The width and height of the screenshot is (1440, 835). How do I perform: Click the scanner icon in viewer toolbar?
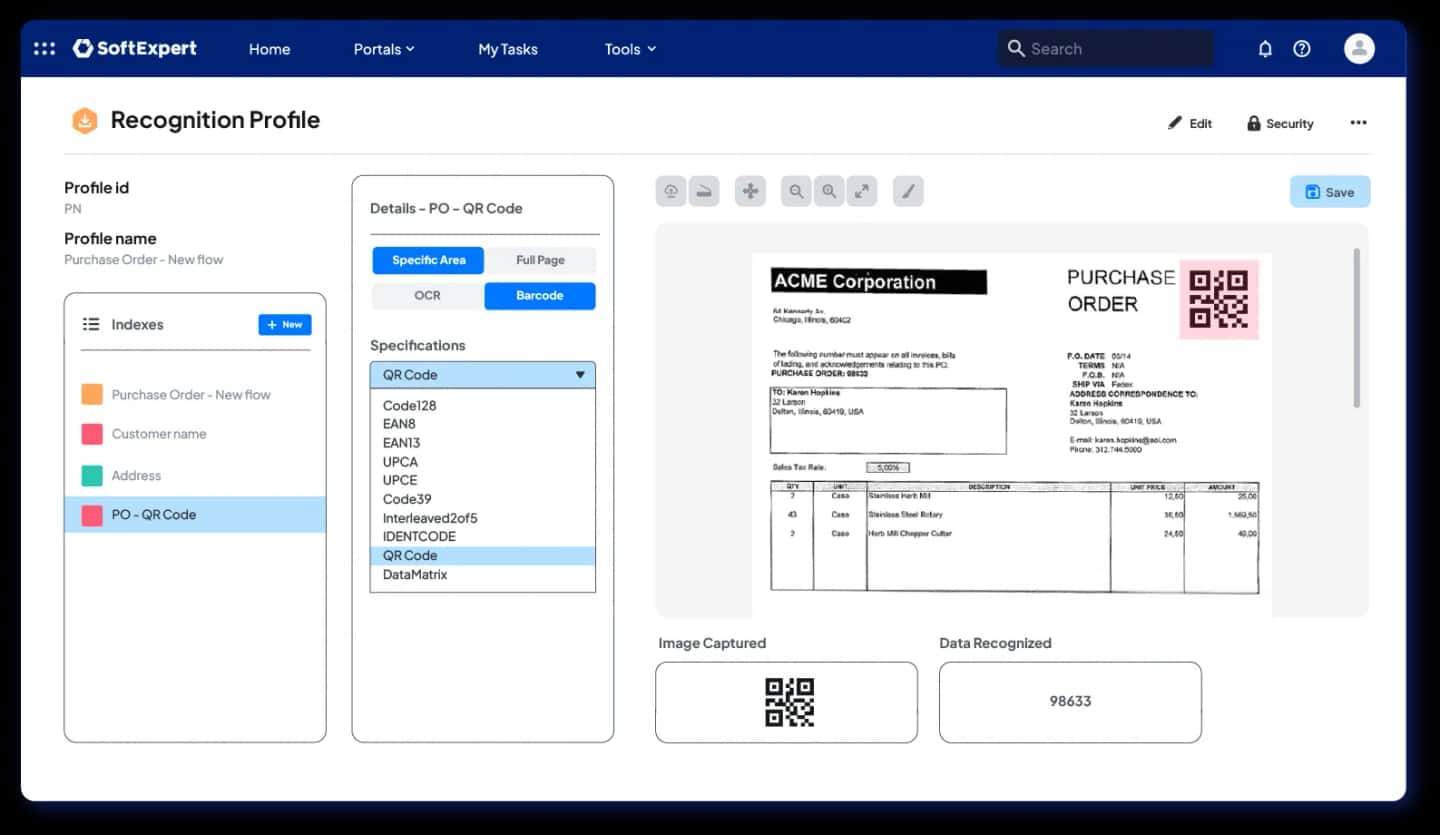pyautogui.click(x=704, y=191)
